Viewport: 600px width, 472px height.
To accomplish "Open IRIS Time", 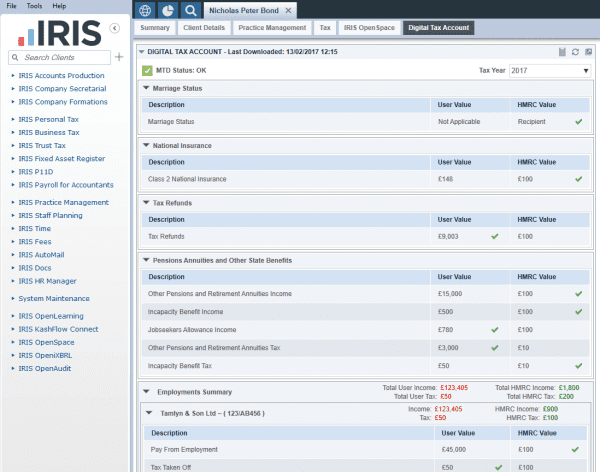I will (x=35, y=229).
